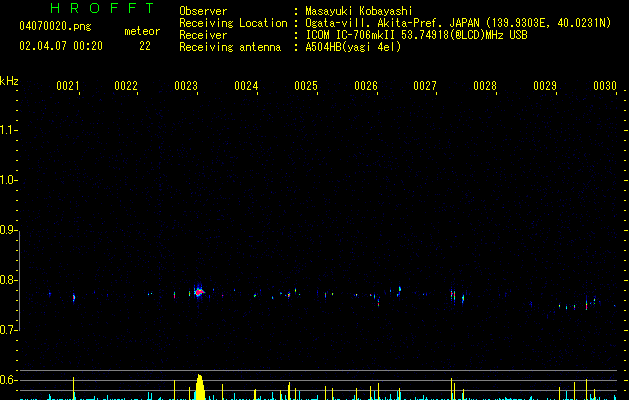The height and width of the screenshot is (400, 629).
Task: Click the meteor label
Action: (142, 31)
